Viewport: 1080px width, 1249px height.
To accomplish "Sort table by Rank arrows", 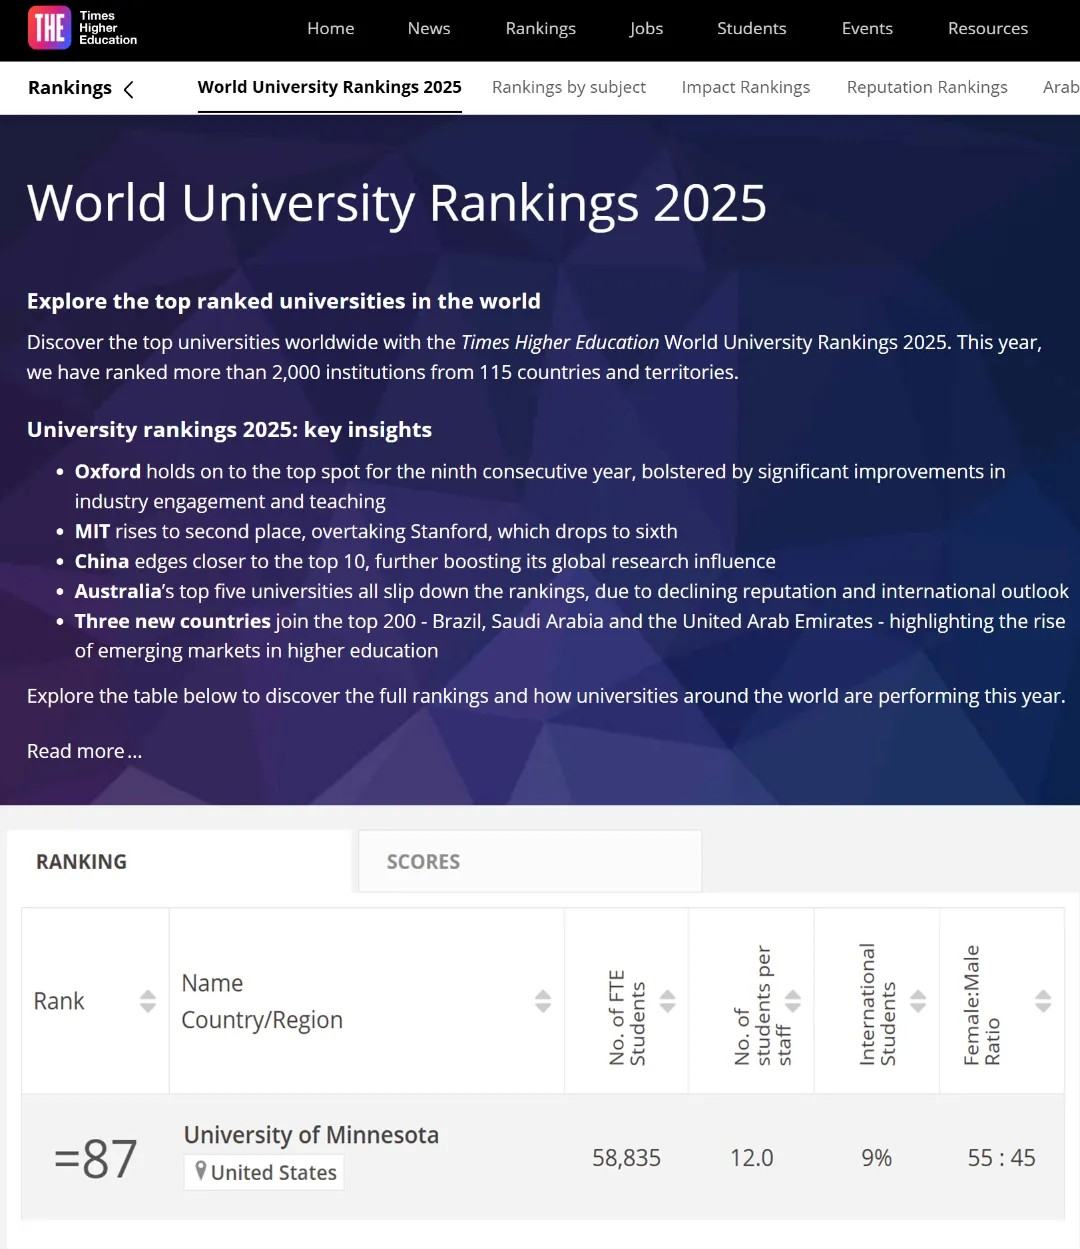I will (x=148, y=1001).
